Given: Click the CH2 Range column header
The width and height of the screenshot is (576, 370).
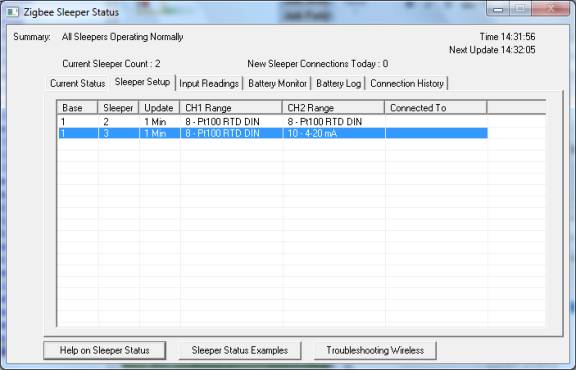Looking at the screenshot, I should pyautogui.click(x=333, y=108).
